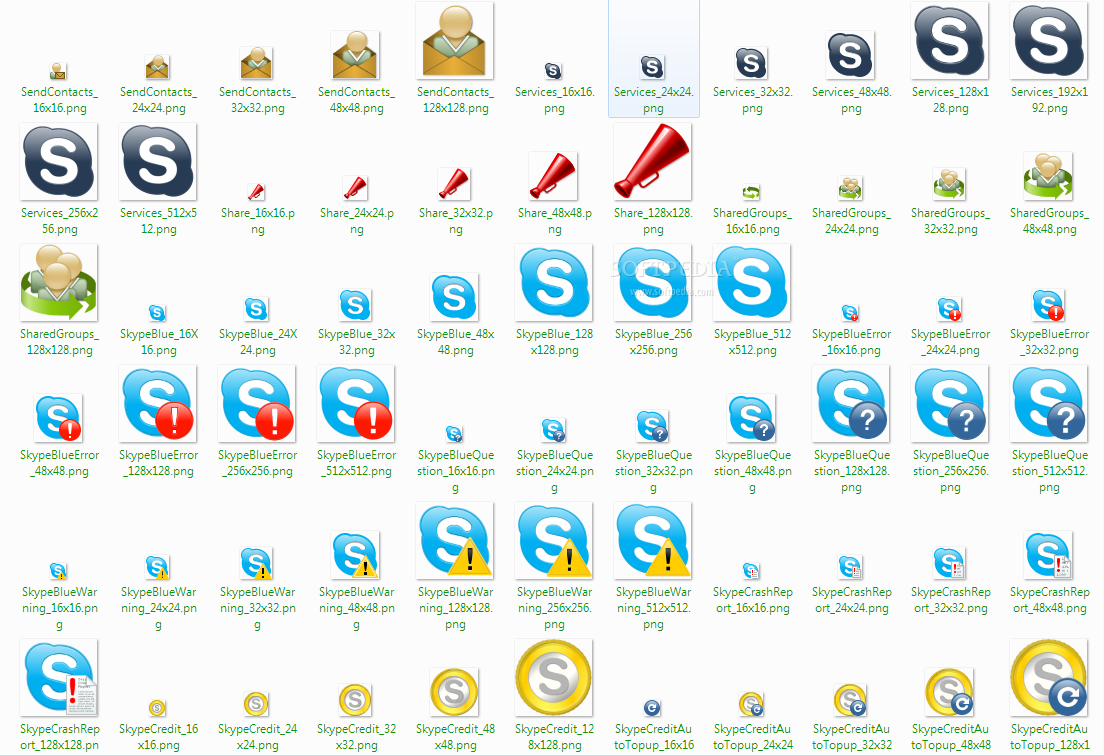Select the SendContacts_128x128 envelope icon
Image resolution: width=1104 pixels, height=756 pixels.
[x=455, y=40]
